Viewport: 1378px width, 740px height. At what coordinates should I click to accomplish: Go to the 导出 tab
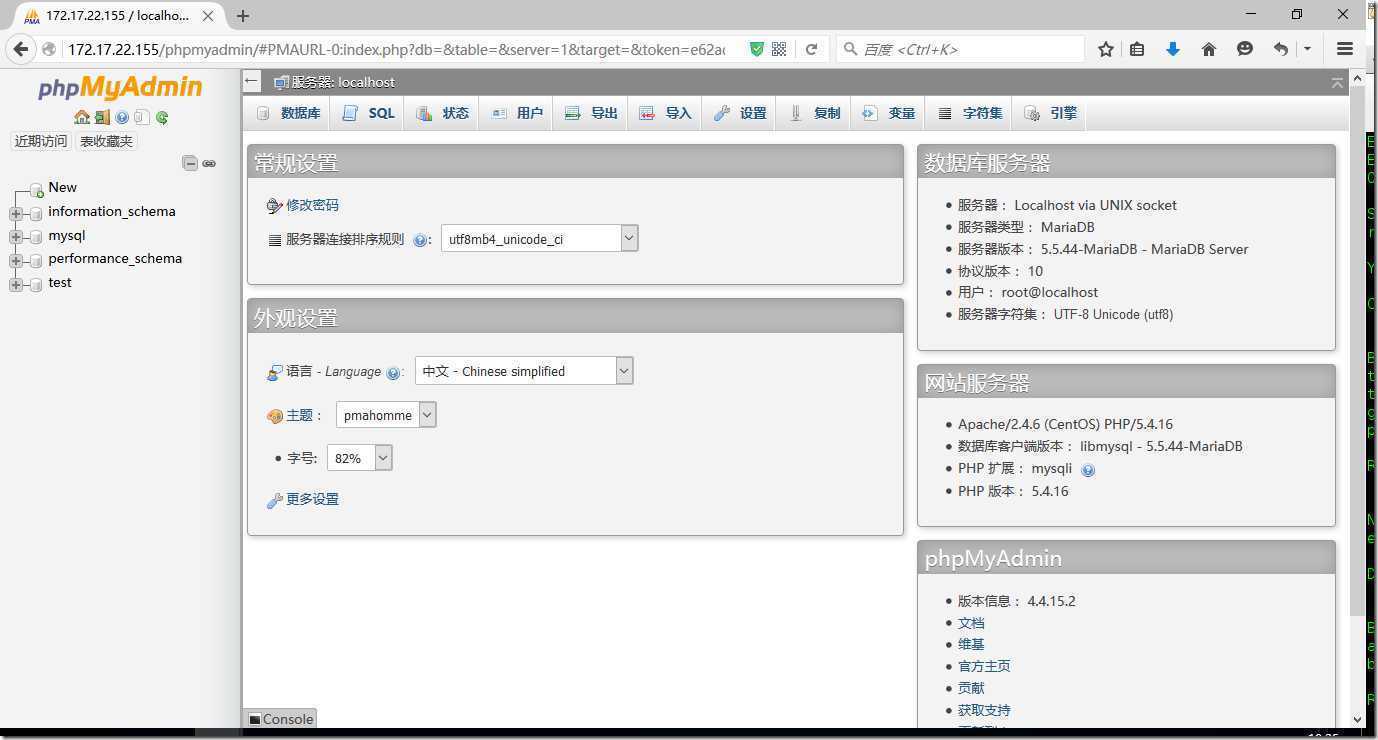[591, 113]
